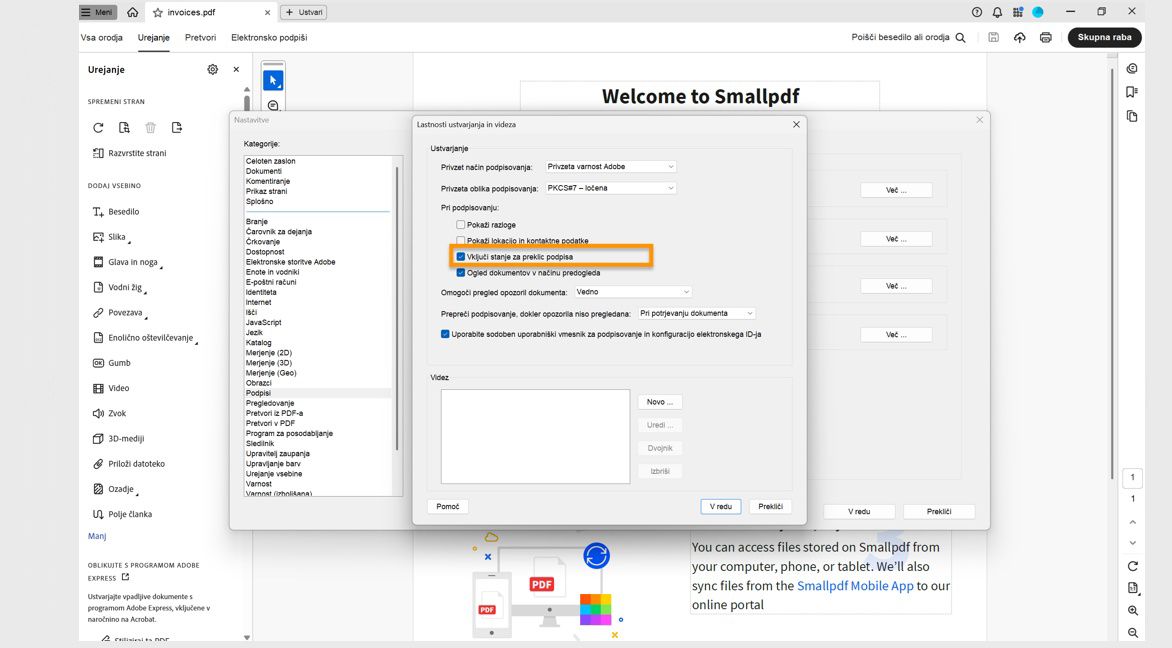Click Smallpdf Mobile App link
This screenshot has width=1172, height=648.
(855, 586)
